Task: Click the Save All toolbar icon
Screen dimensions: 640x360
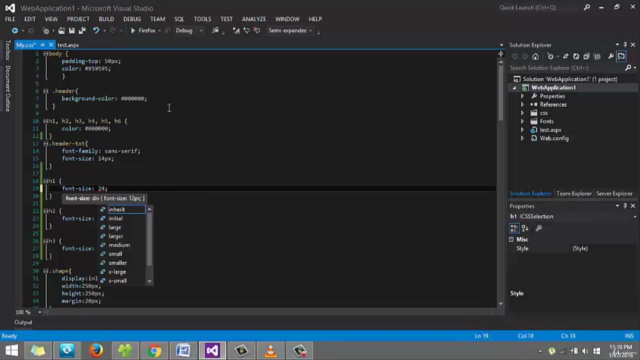Action: [82, 31]
